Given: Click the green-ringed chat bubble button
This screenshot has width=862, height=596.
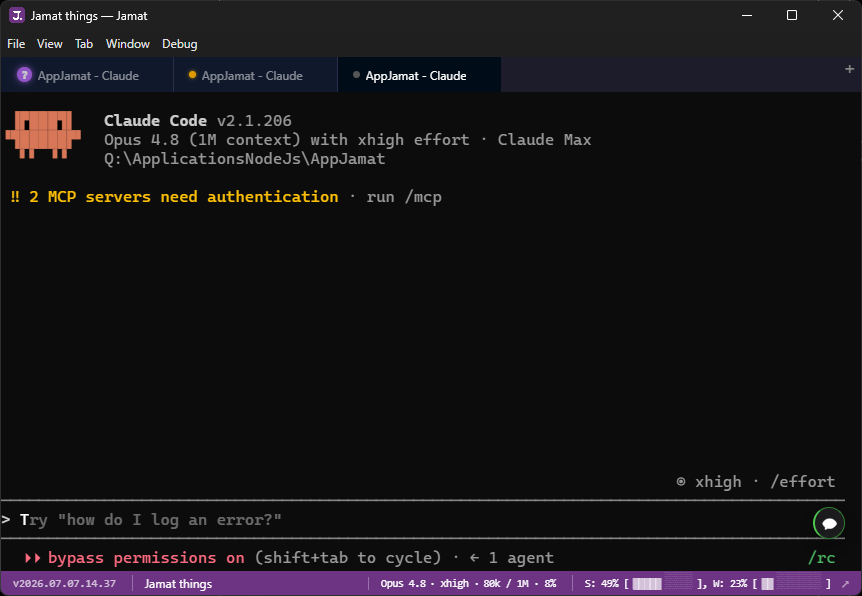Looking at the screenshot, I should pos(829,523).
